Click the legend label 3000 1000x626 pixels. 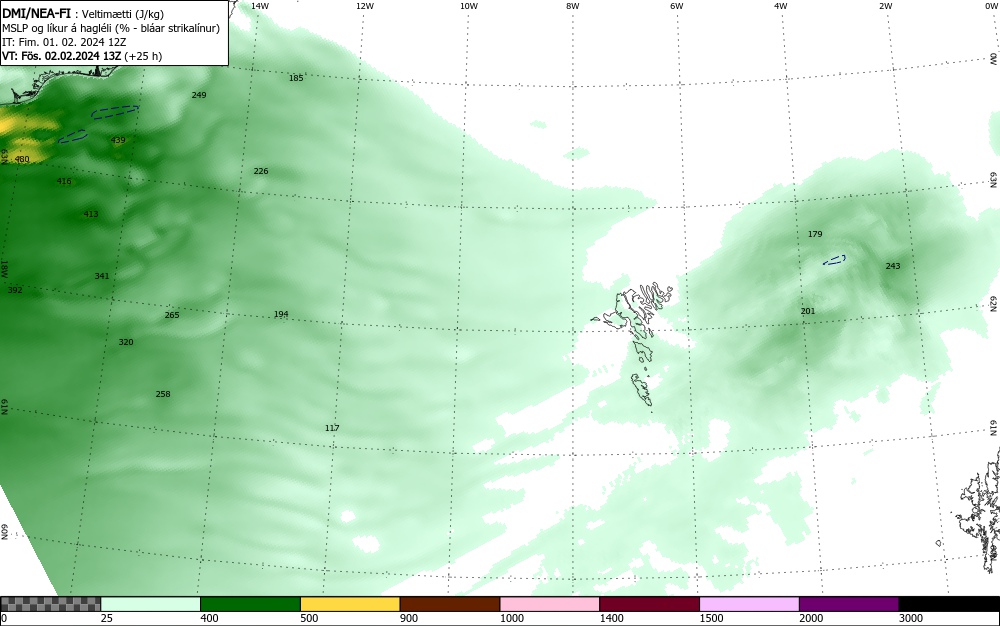click(x=911, y=618)
